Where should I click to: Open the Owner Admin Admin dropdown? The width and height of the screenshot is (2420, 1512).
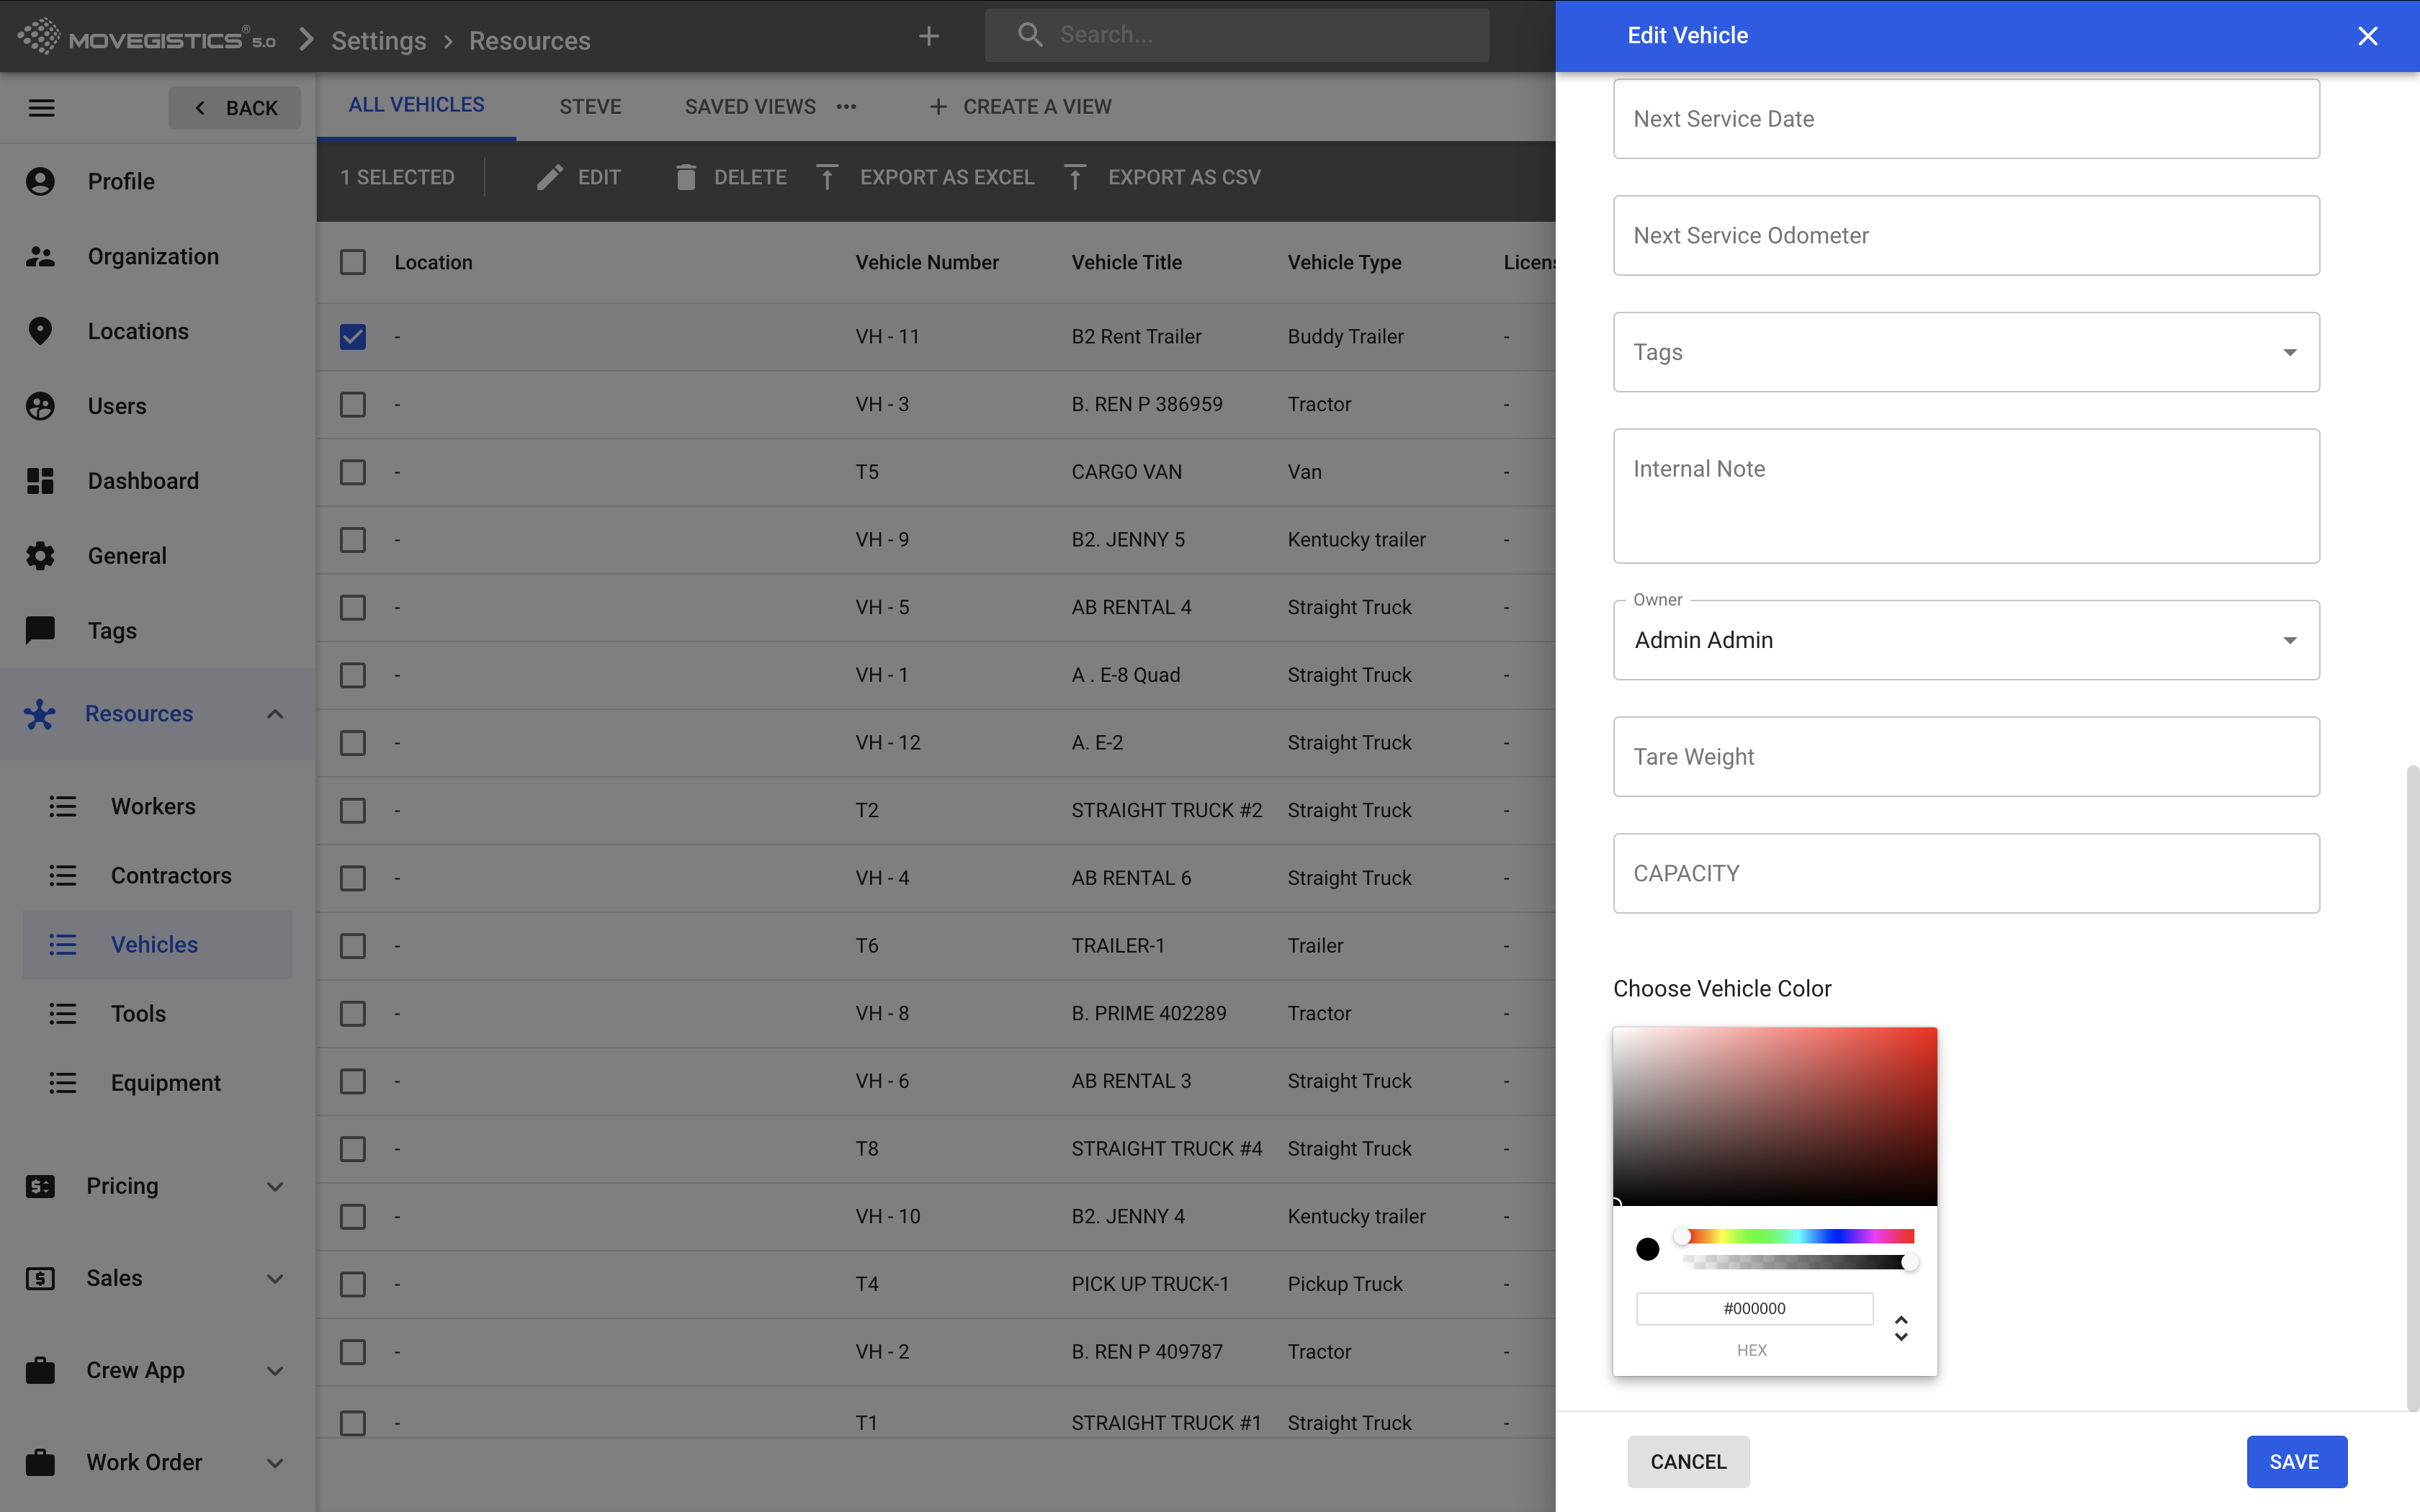pyautogui.click(x=1966, y=640)
